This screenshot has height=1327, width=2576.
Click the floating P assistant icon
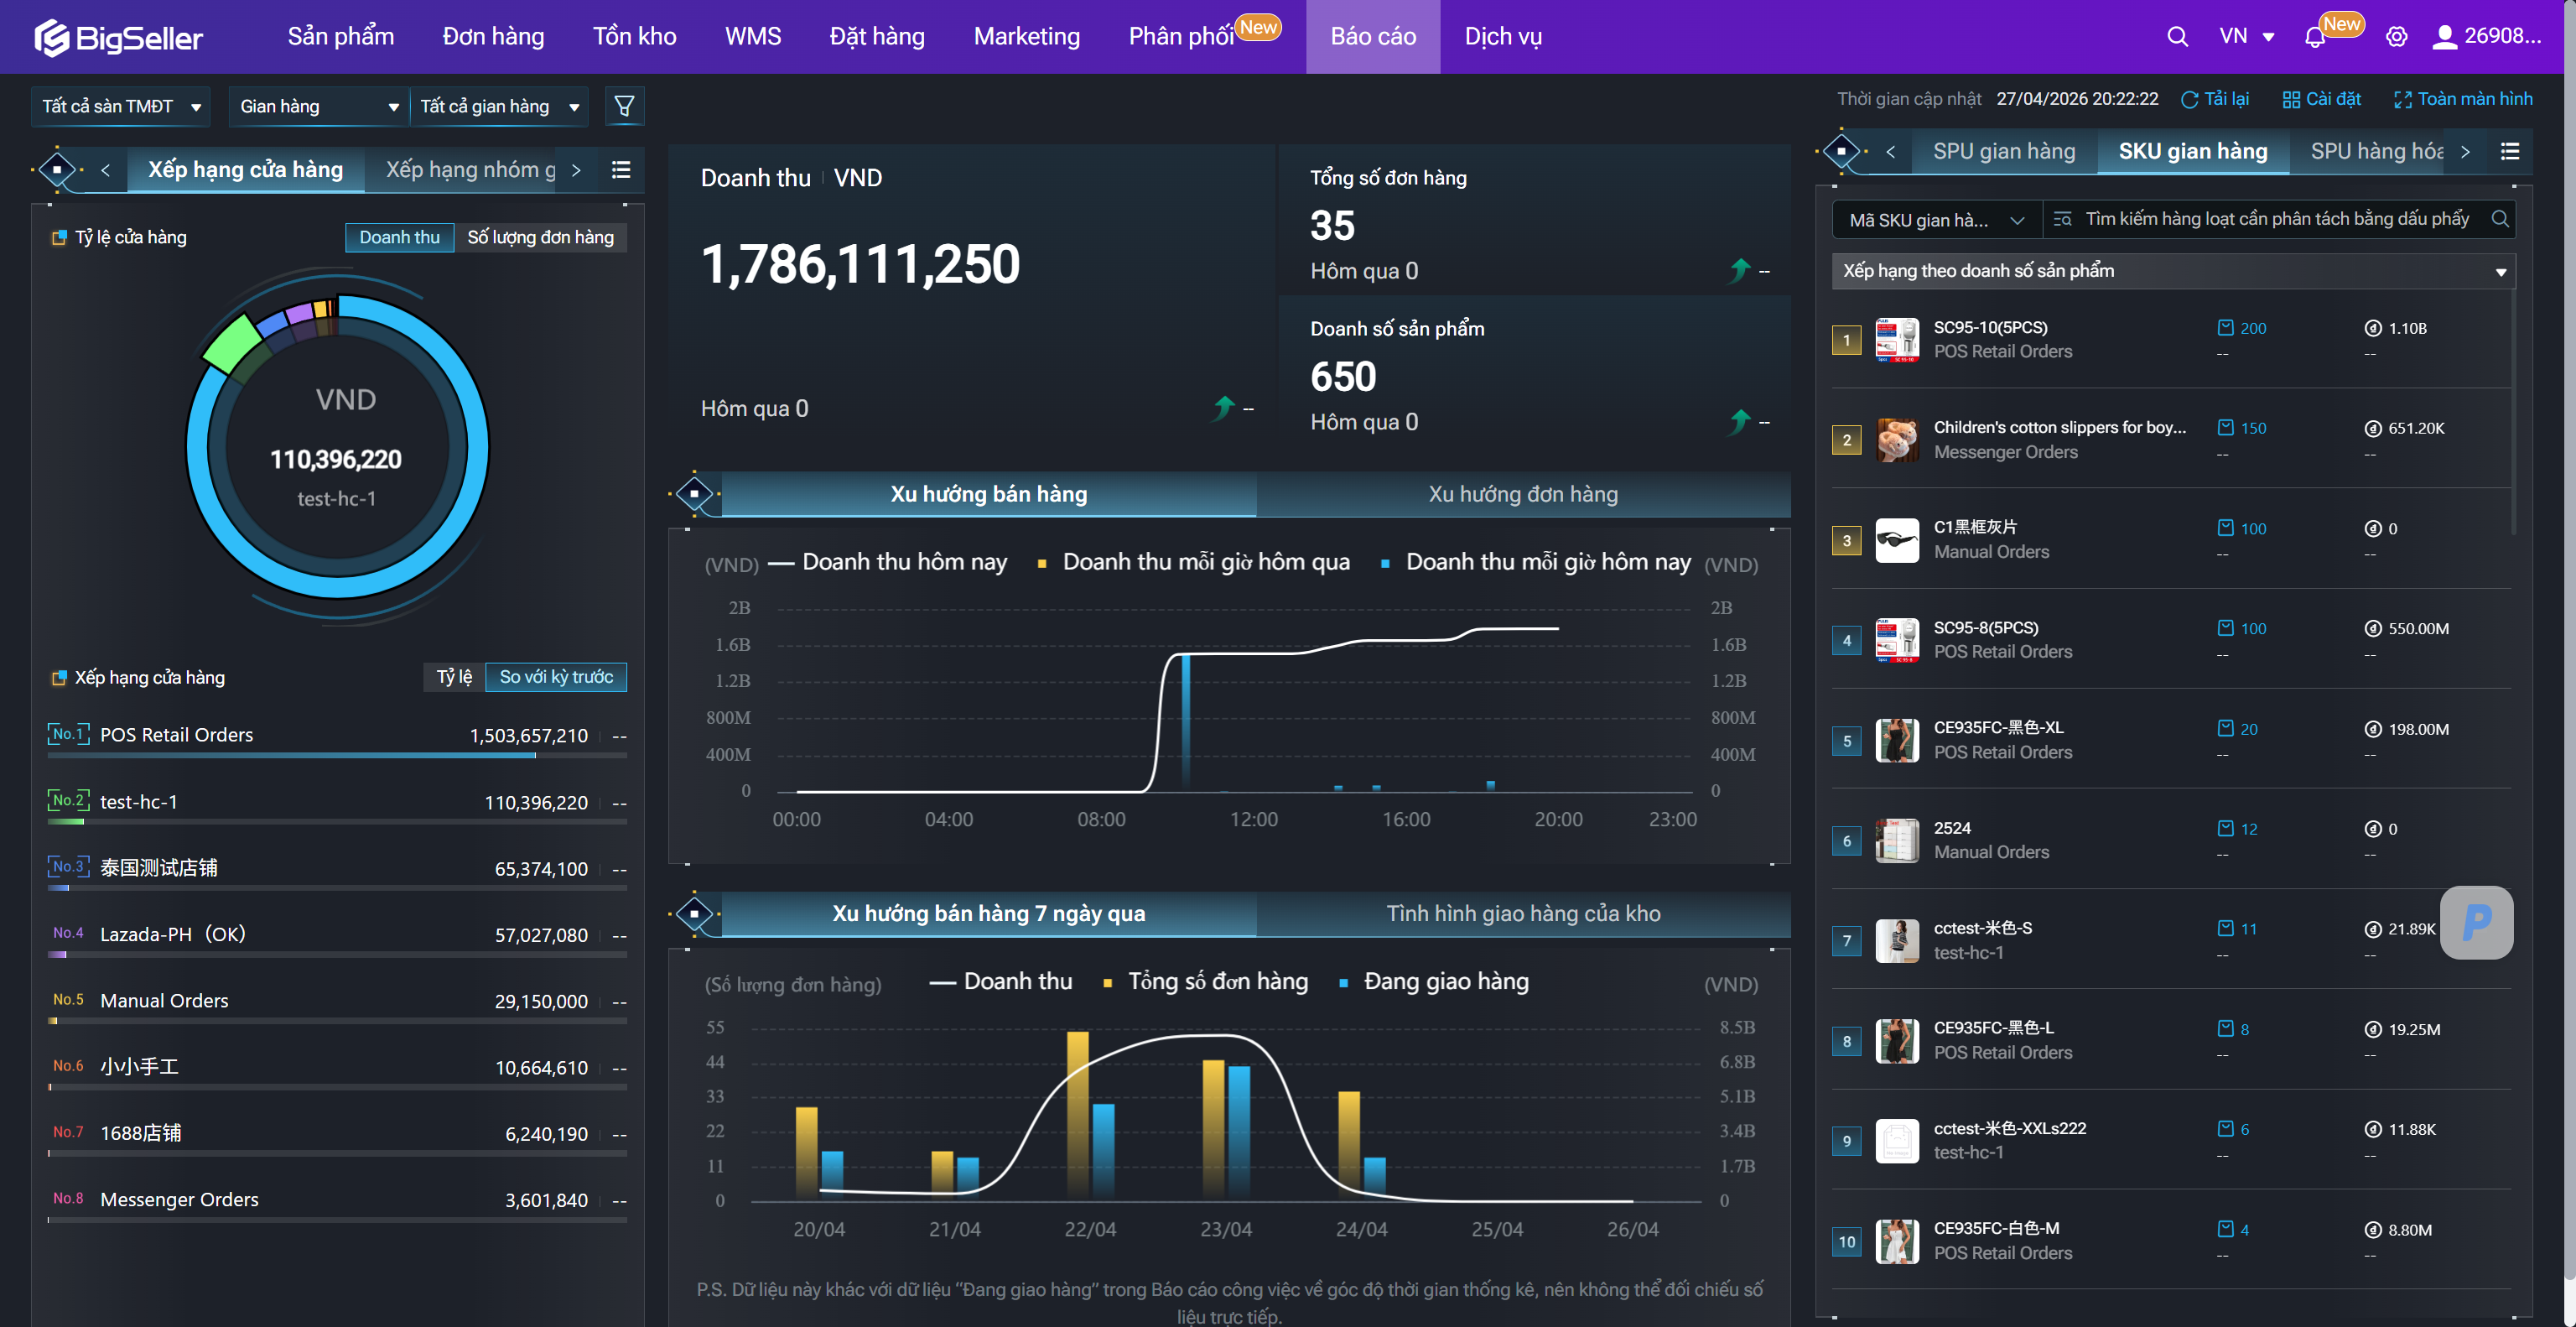point(2476,922)
